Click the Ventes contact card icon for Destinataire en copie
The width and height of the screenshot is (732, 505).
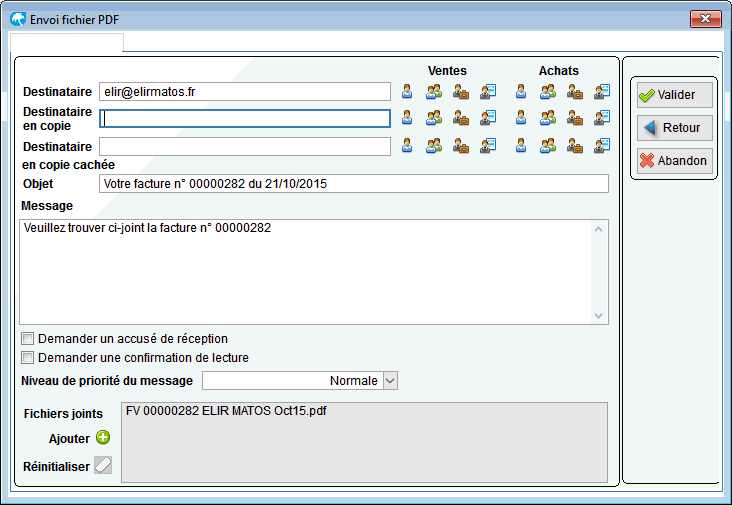pos(488,118)
